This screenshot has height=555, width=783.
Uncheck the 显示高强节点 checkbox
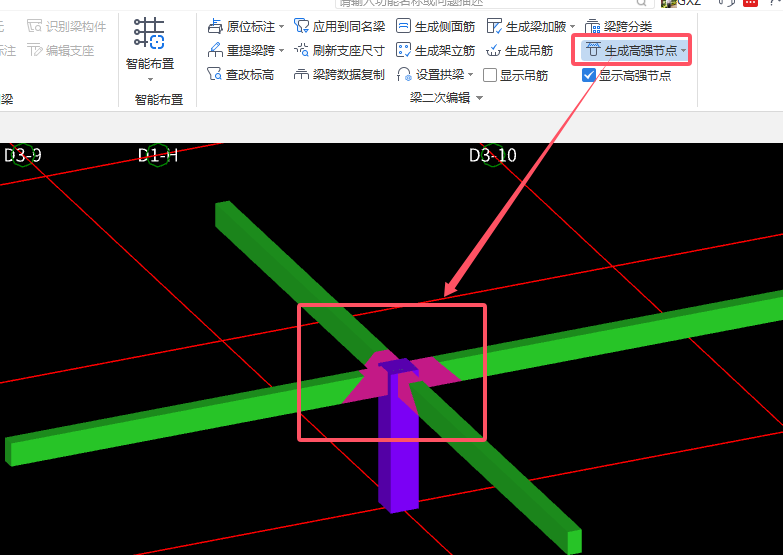coord(588,75)
